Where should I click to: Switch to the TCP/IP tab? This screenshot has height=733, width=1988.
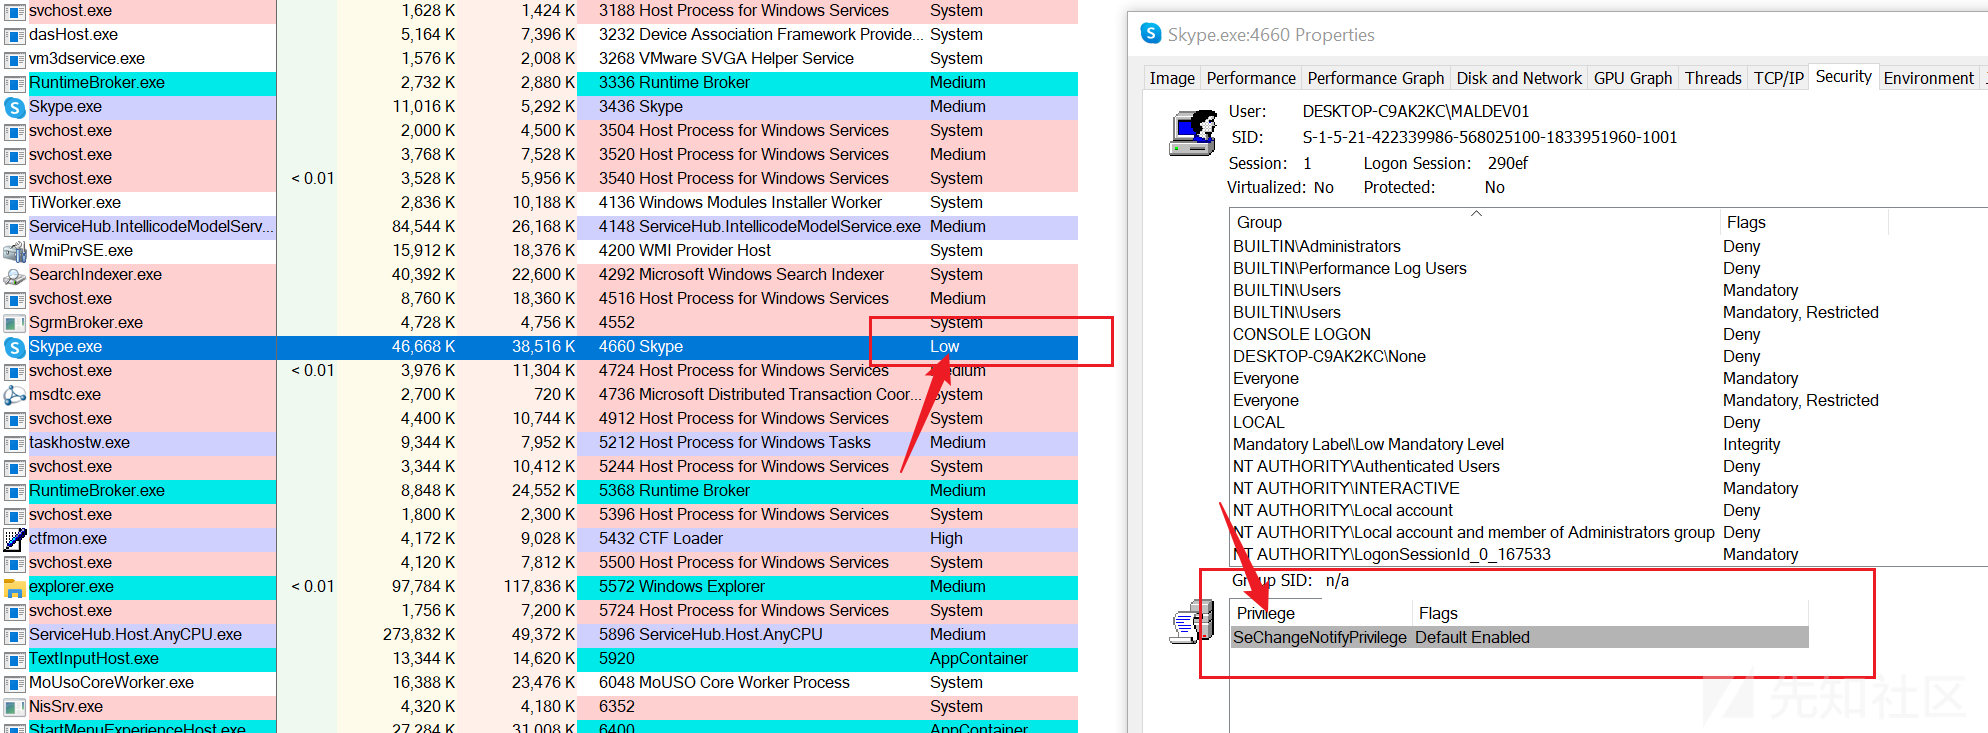[1779, 78]
